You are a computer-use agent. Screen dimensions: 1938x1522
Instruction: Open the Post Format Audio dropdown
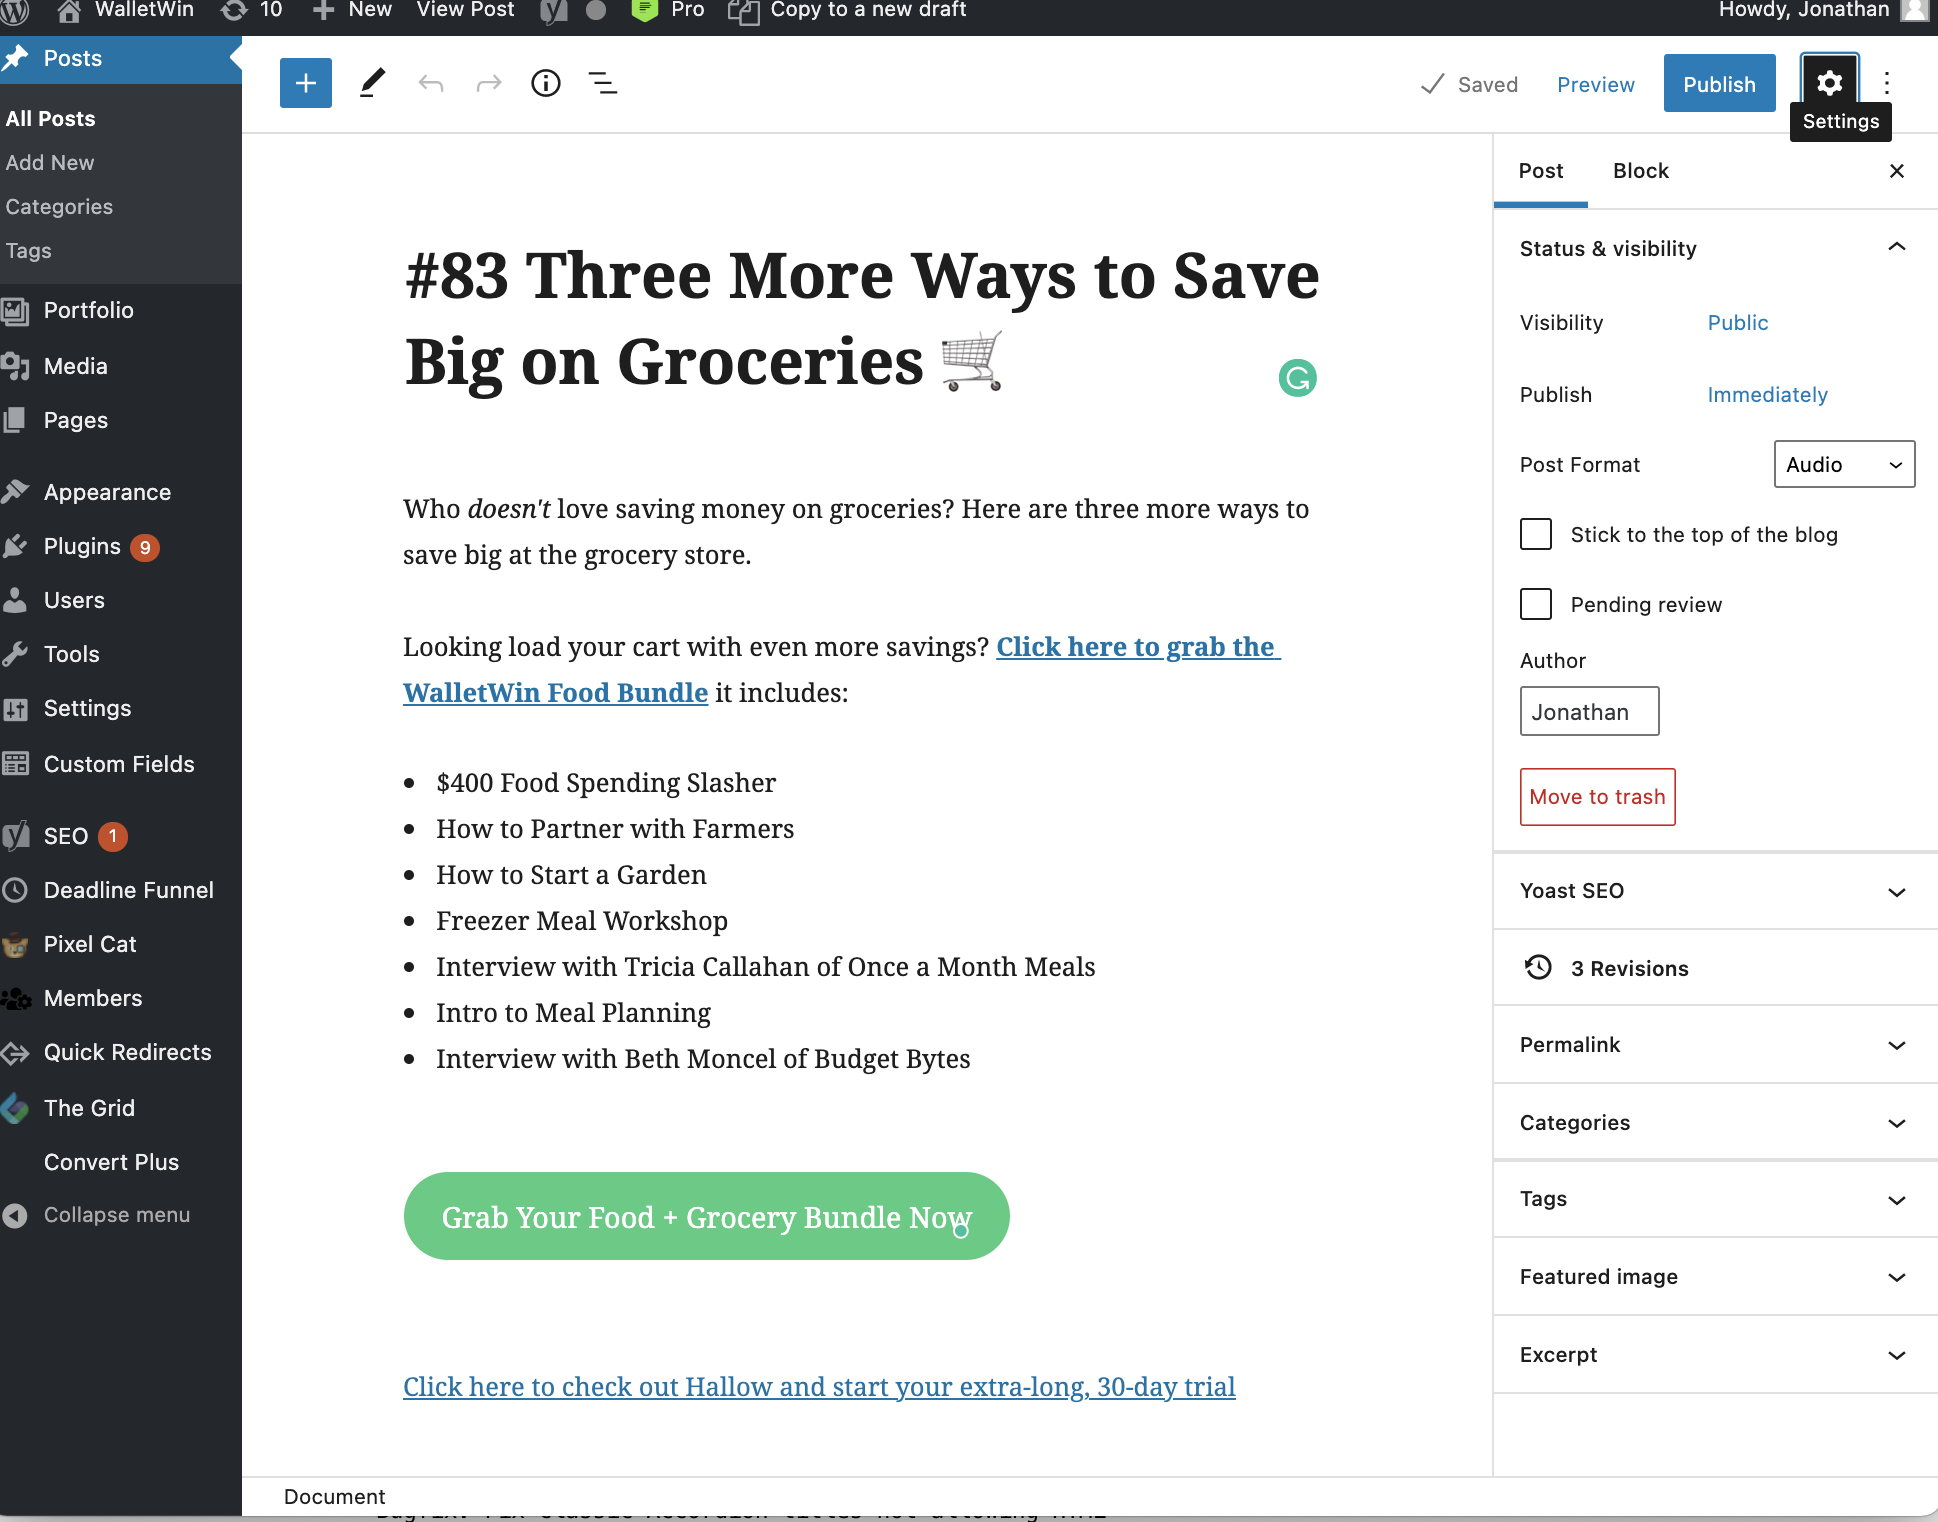pos(1844,464)
